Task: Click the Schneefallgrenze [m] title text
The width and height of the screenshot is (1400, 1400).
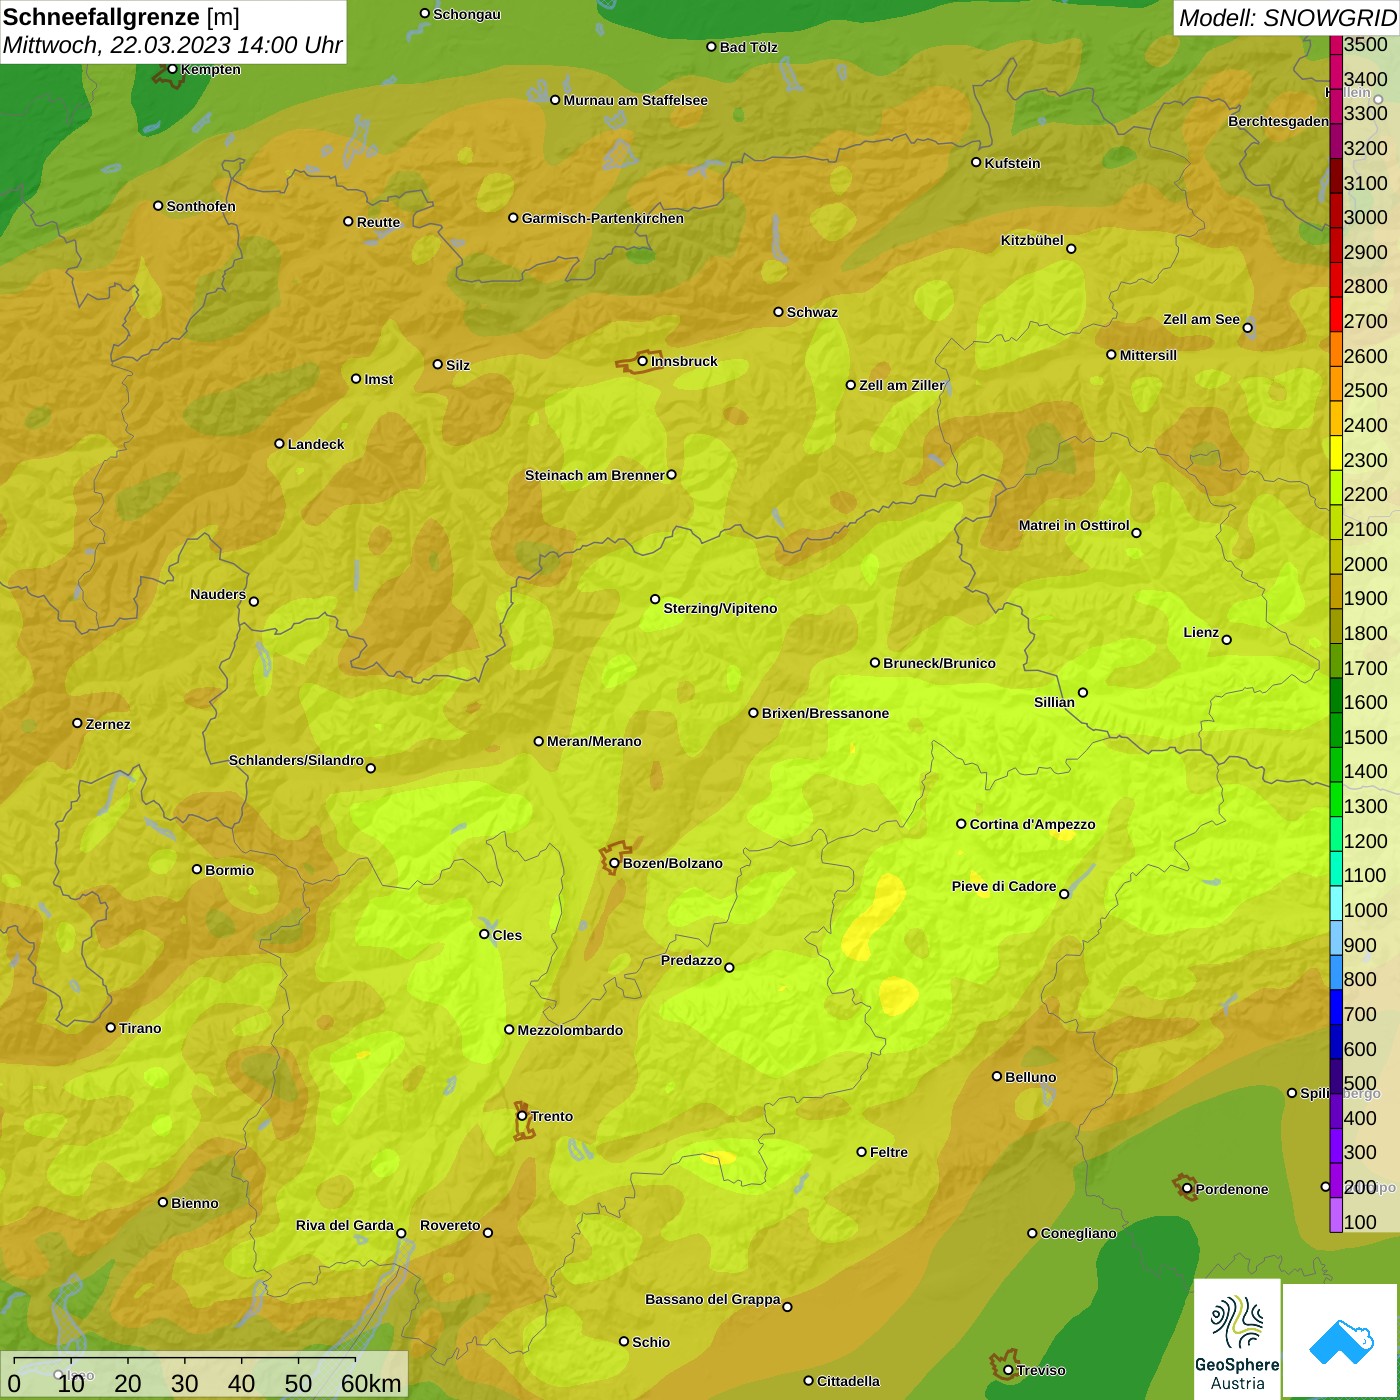Action: point(121,17)
